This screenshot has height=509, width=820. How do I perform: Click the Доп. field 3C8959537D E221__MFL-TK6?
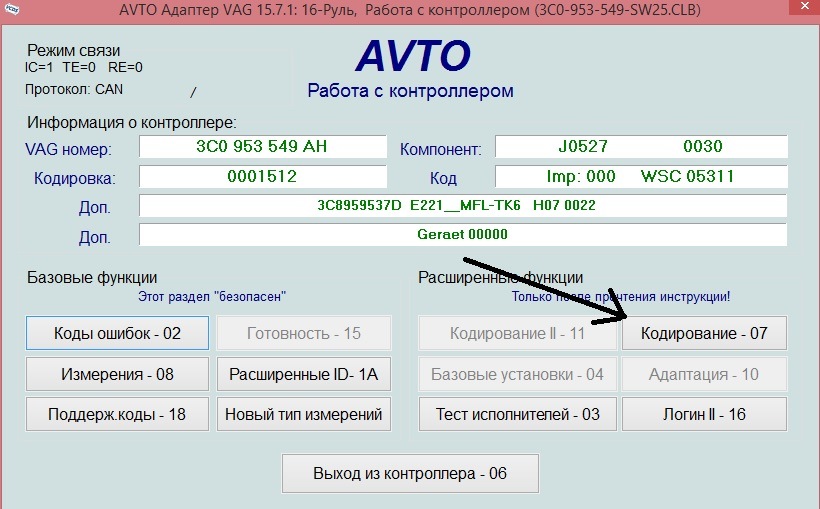click(x=463, y=205)
